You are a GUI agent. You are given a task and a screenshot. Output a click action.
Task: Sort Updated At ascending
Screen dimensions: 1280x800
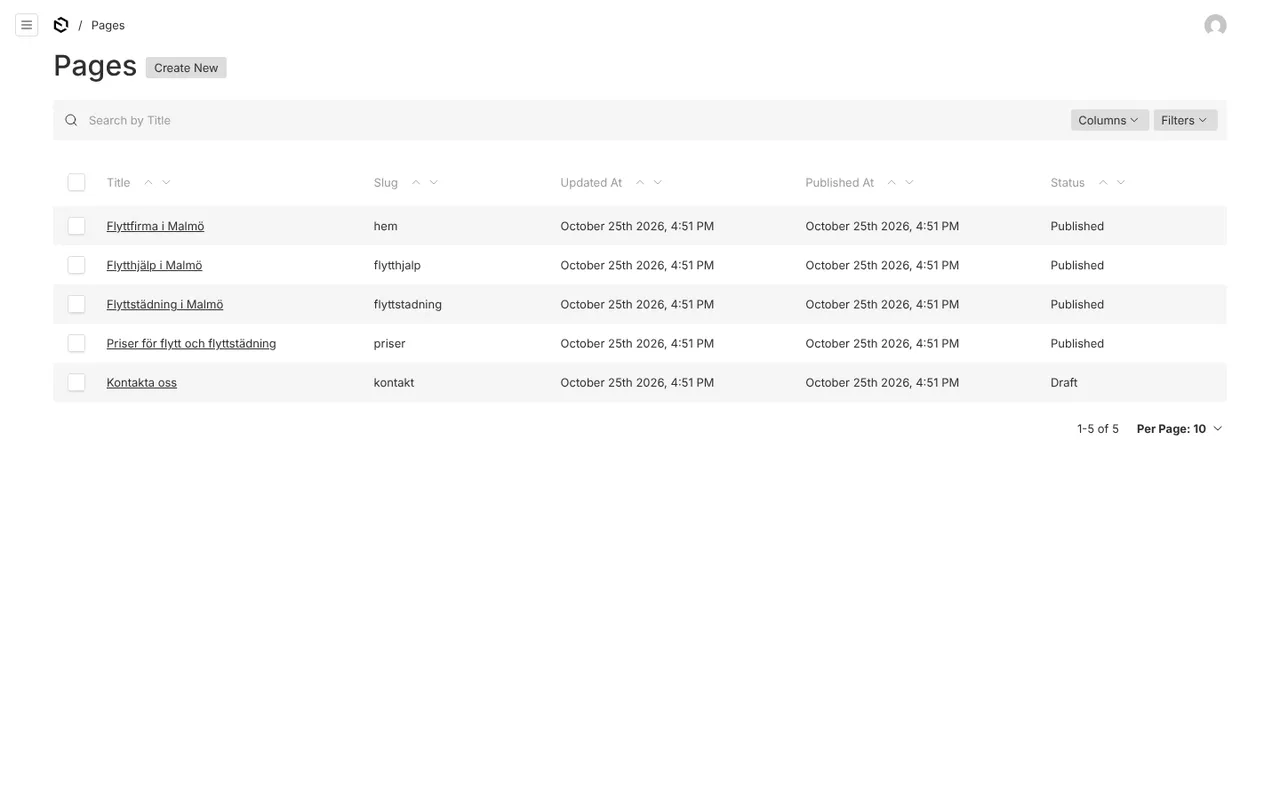point(640,182)
